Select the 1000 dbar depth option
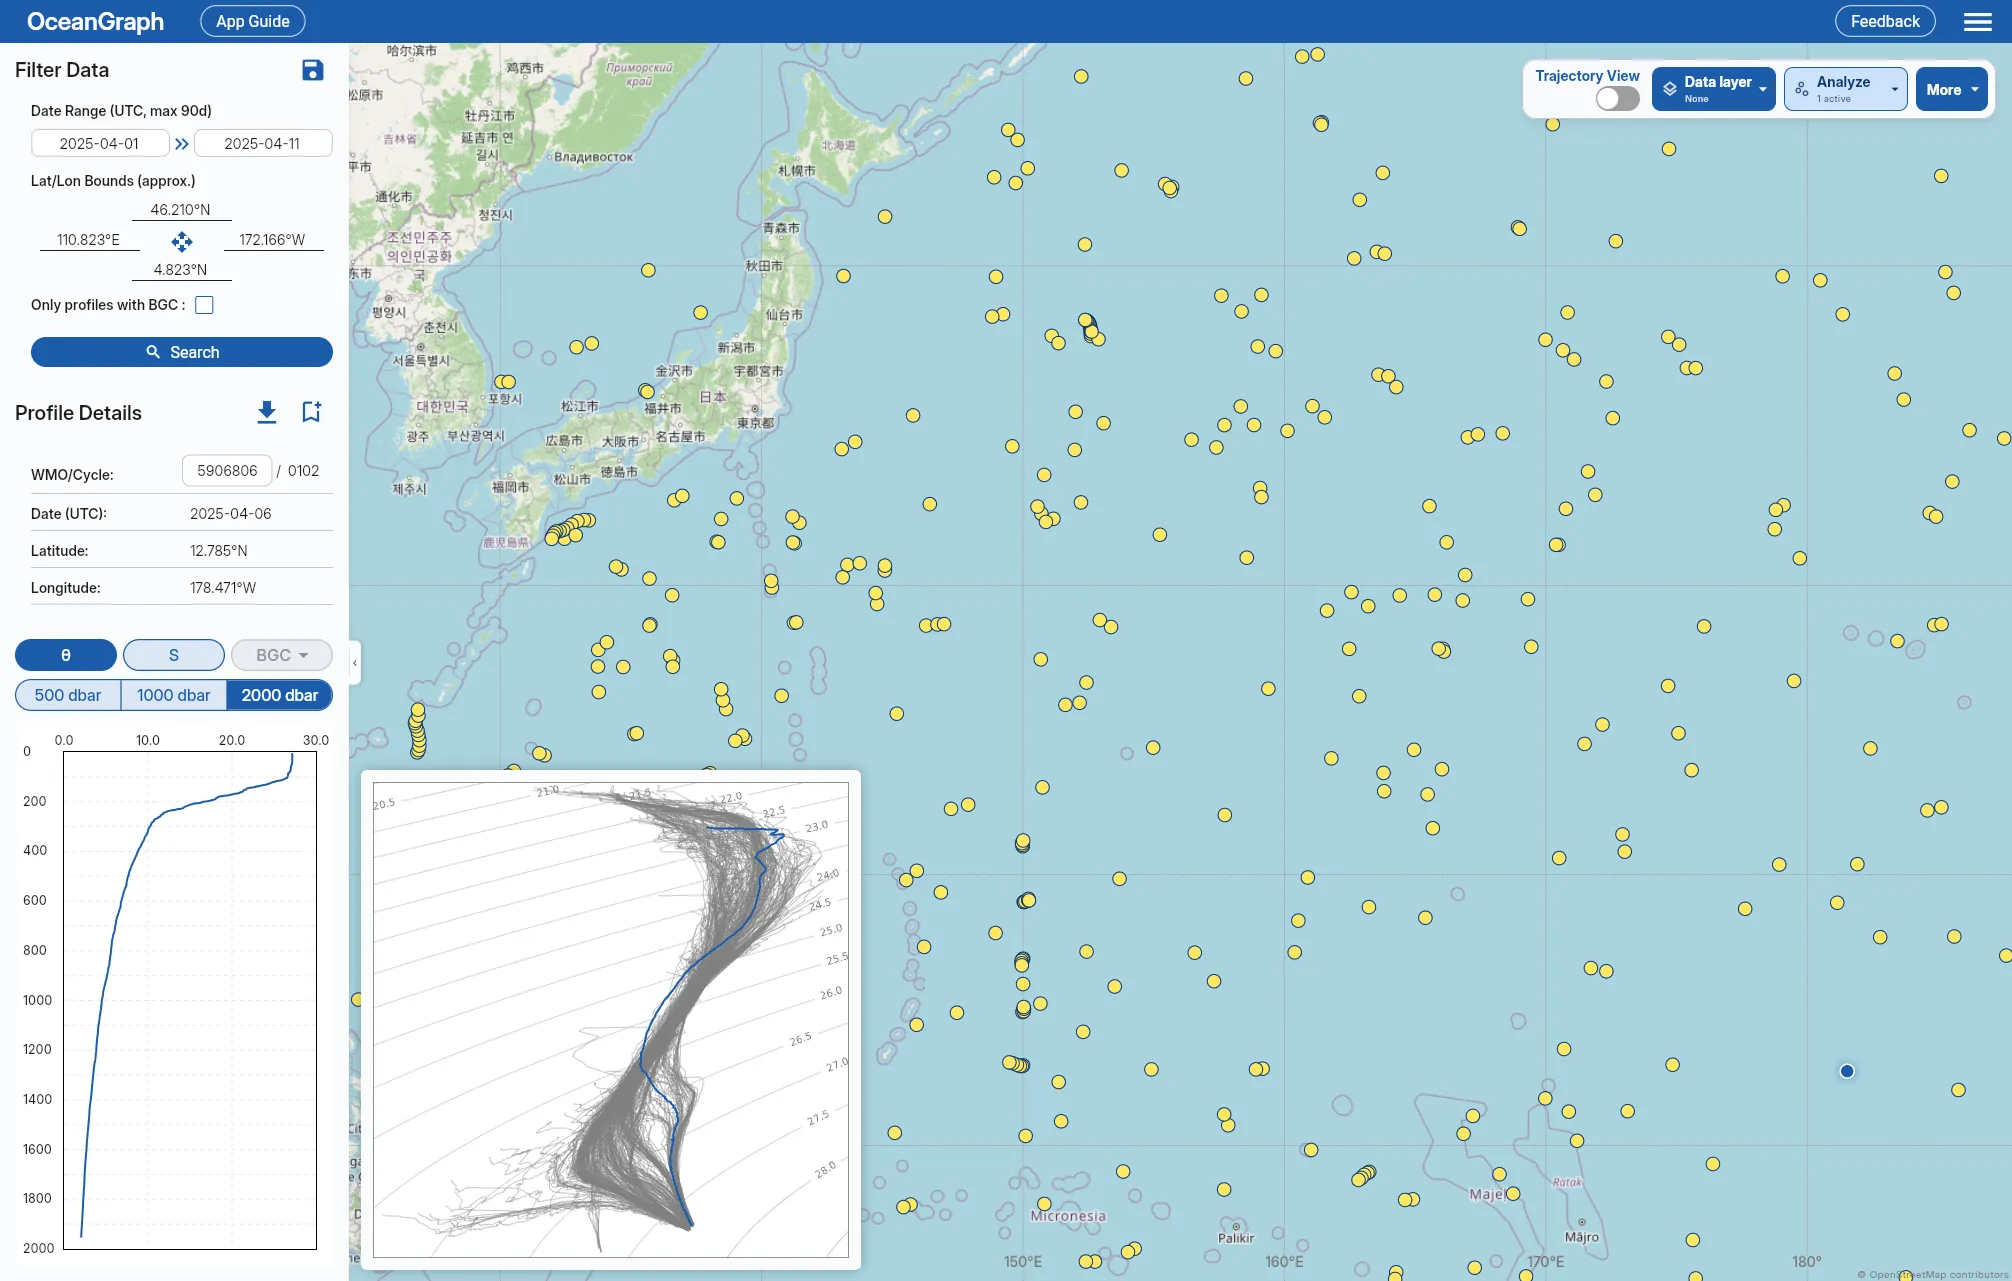Viewport: 2012px width, 1281px height. point(174,695)
